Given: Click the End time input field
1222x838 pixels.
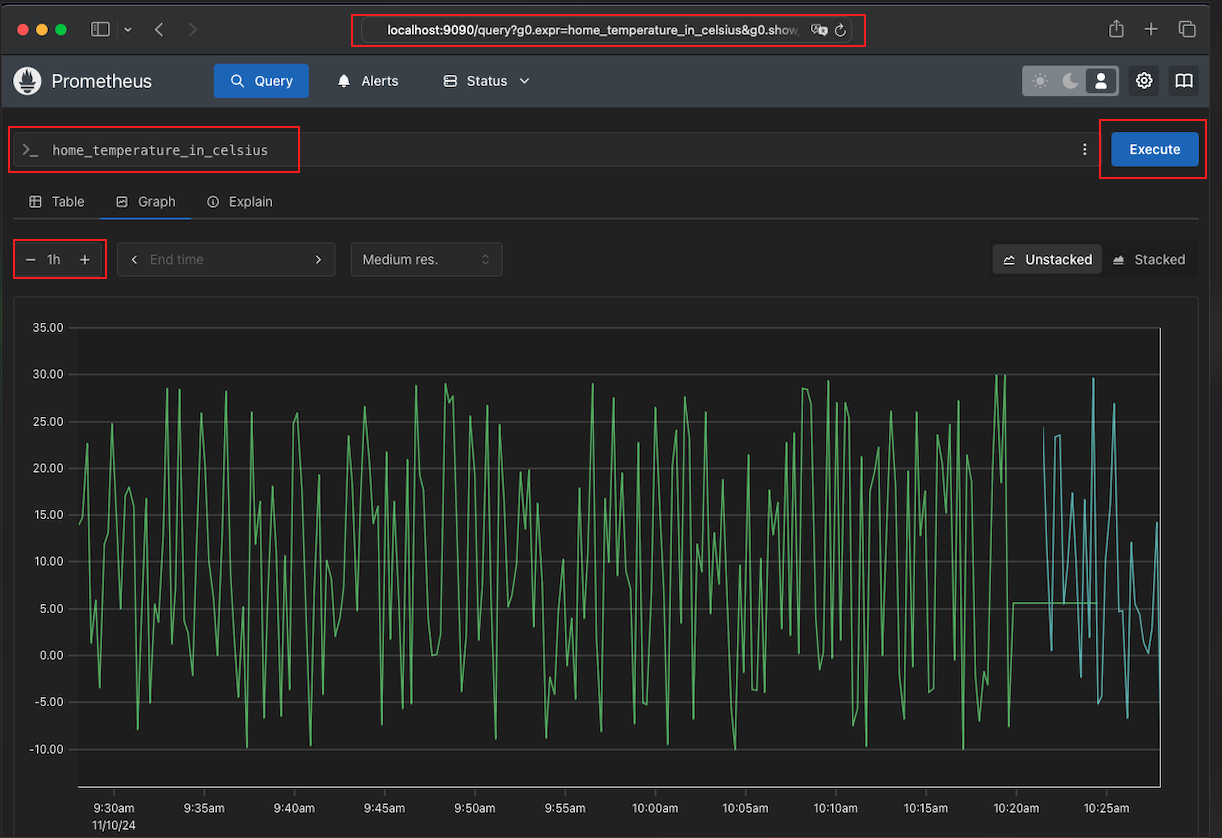Looking at the screenshot, I should pyautogui.click(x=226, y=259).
